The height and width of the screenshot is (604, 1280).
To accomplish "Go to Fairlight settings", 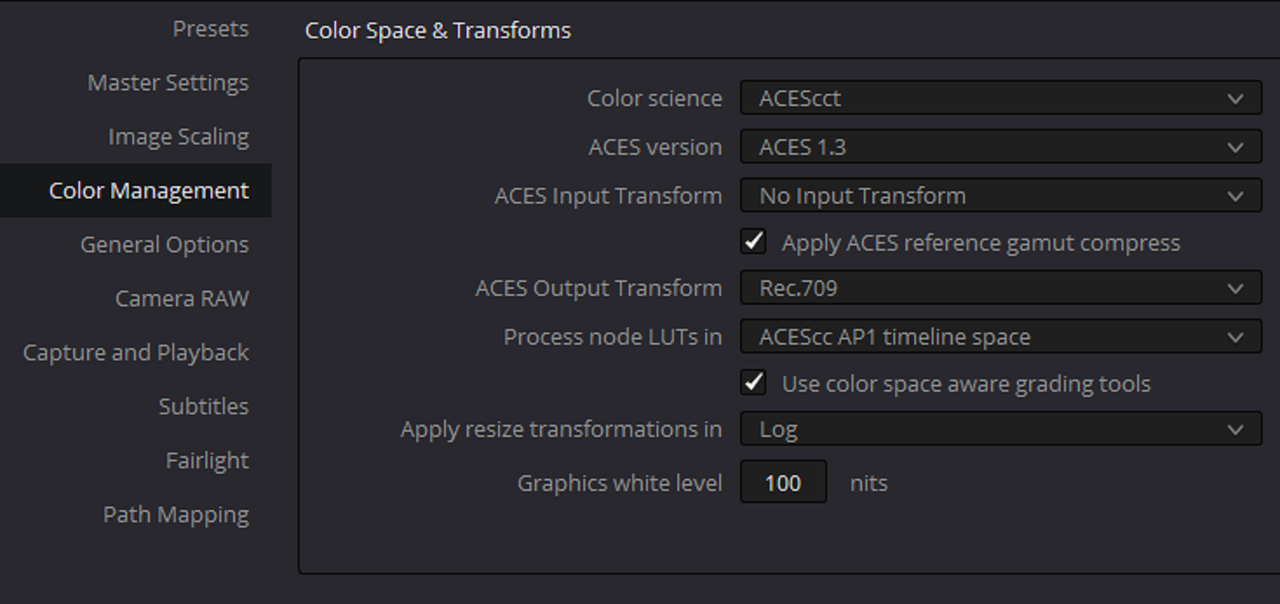I will coord(207,461).
